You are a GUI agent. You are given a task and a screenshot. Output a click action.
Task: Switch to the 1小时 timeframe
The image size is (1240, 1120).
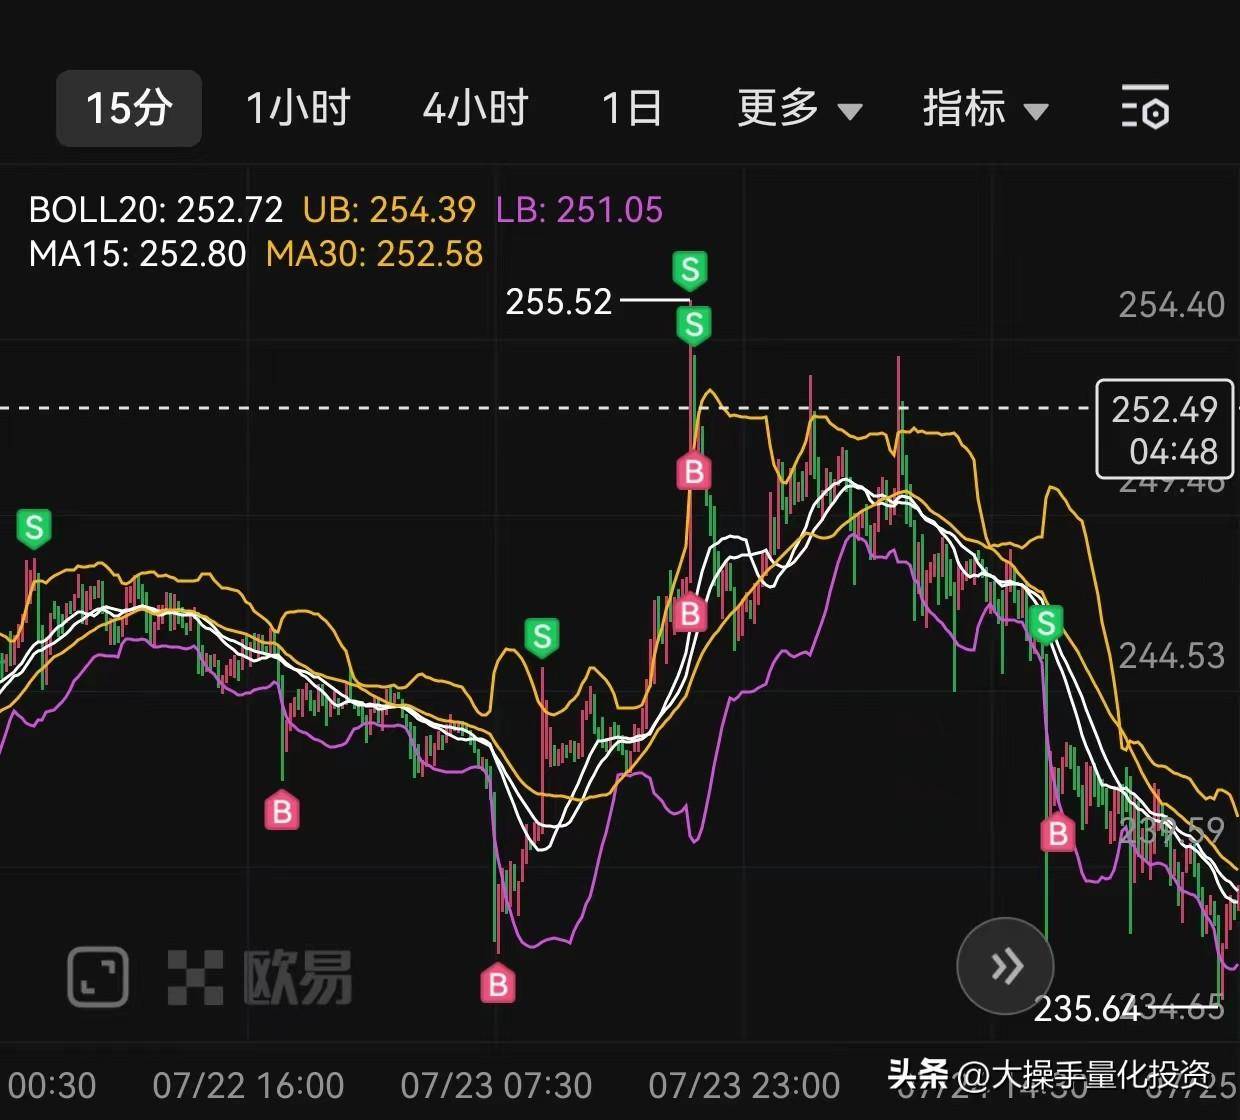tap(298, 108)
